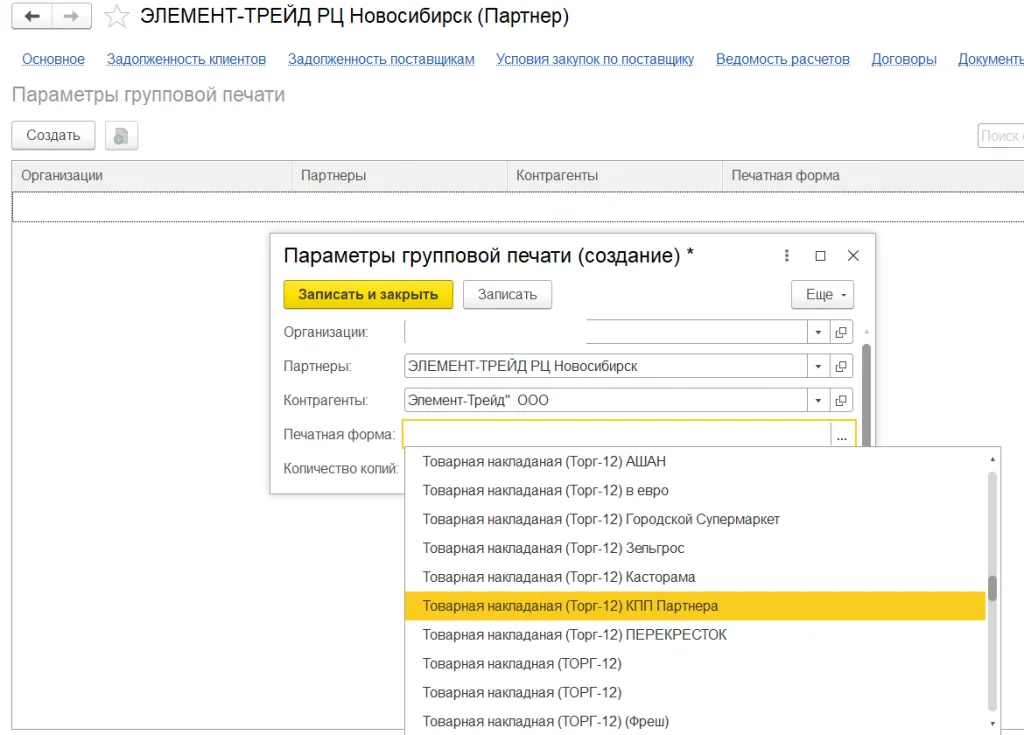Maximize the Параметры групповой печати dialog

(820, 255)
